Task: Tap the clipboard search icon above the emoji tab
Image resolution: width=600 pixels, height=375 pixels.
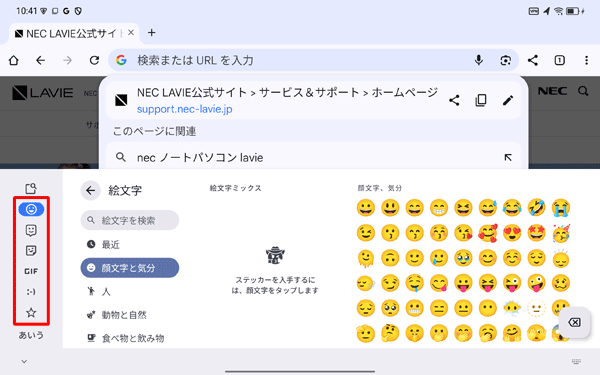Action: pos(31,188)
